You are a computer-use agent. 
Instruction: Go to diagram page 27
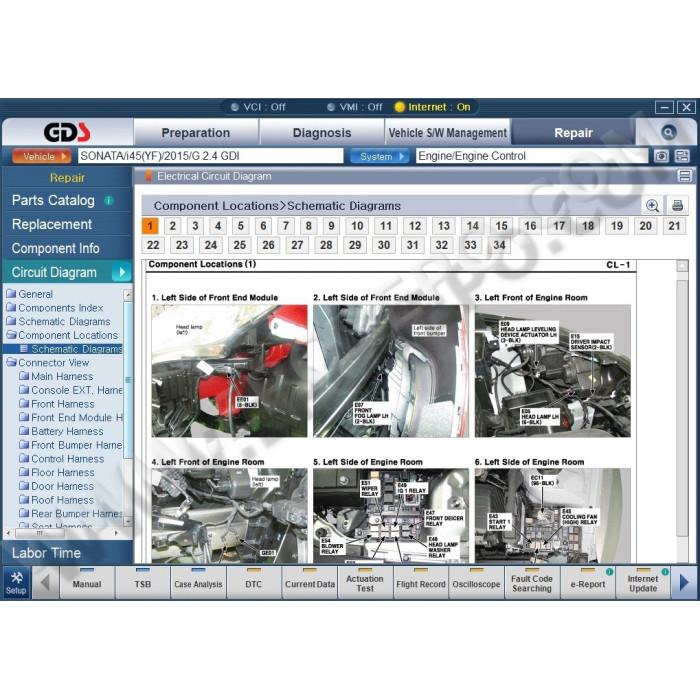coord(297,245)
